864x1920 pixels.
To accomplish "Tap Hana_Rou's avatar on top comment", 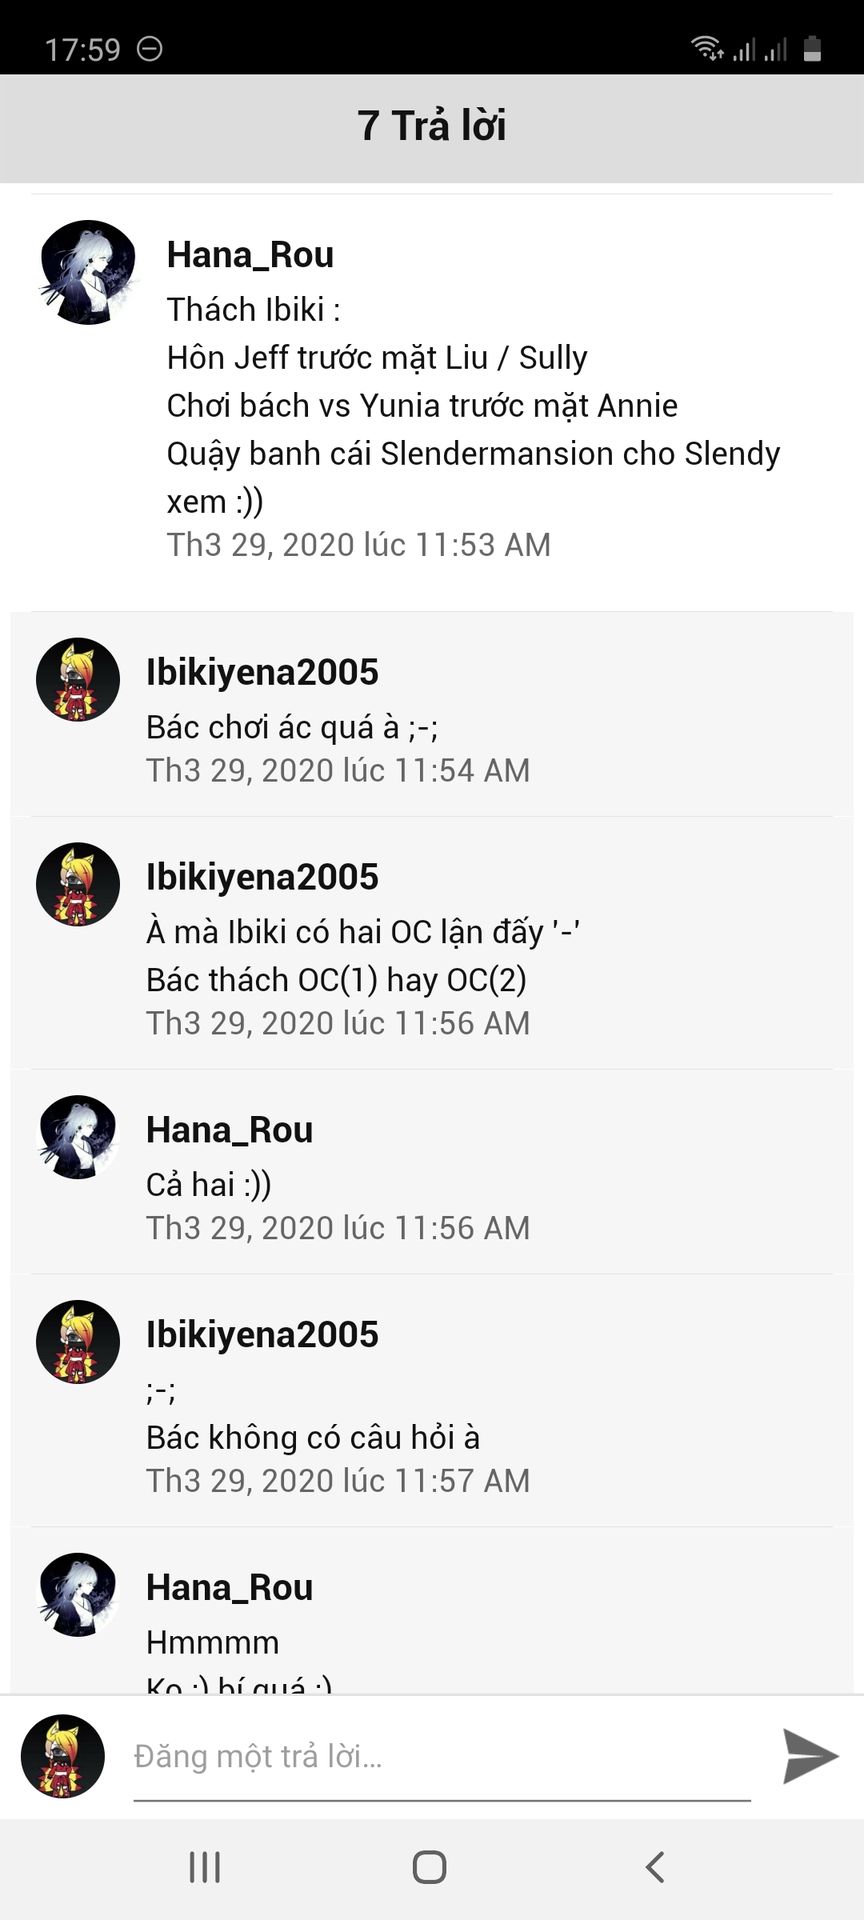I will pyautogui.click(x=88, y=272).
